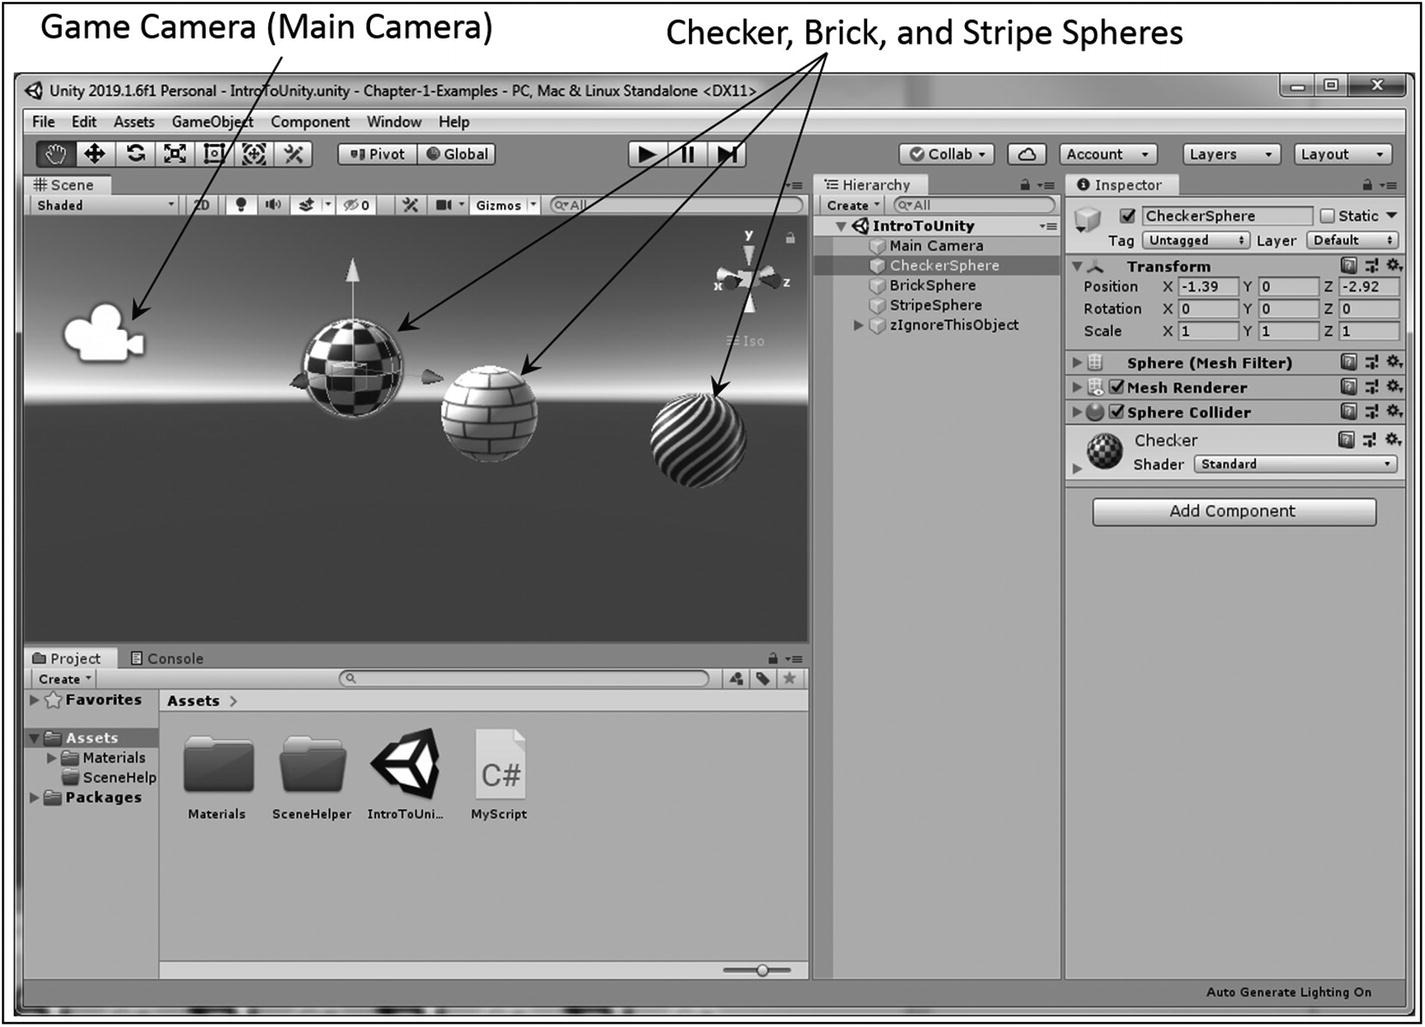This screenshot has height=1027, width=1425.
Task: Select the Scale tool
Action: pyautogui.click(x=174, y=154)
